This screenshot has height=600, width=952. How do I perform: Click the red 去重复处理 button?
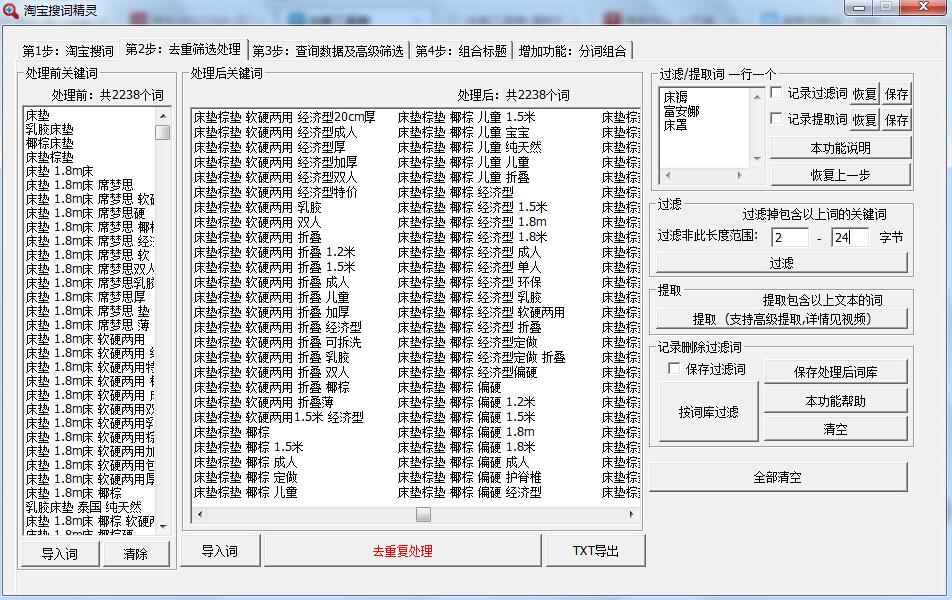click(x=403, y=551)
